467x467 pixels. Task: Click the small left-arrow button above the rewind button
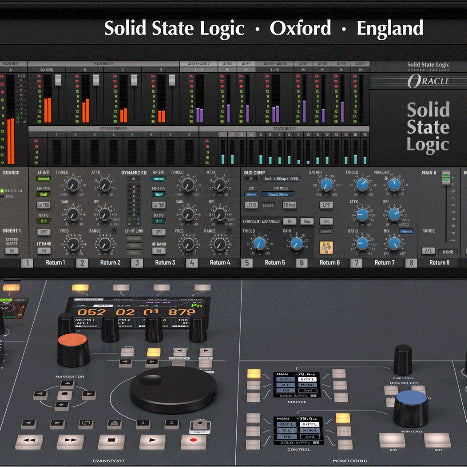(29, 424)
